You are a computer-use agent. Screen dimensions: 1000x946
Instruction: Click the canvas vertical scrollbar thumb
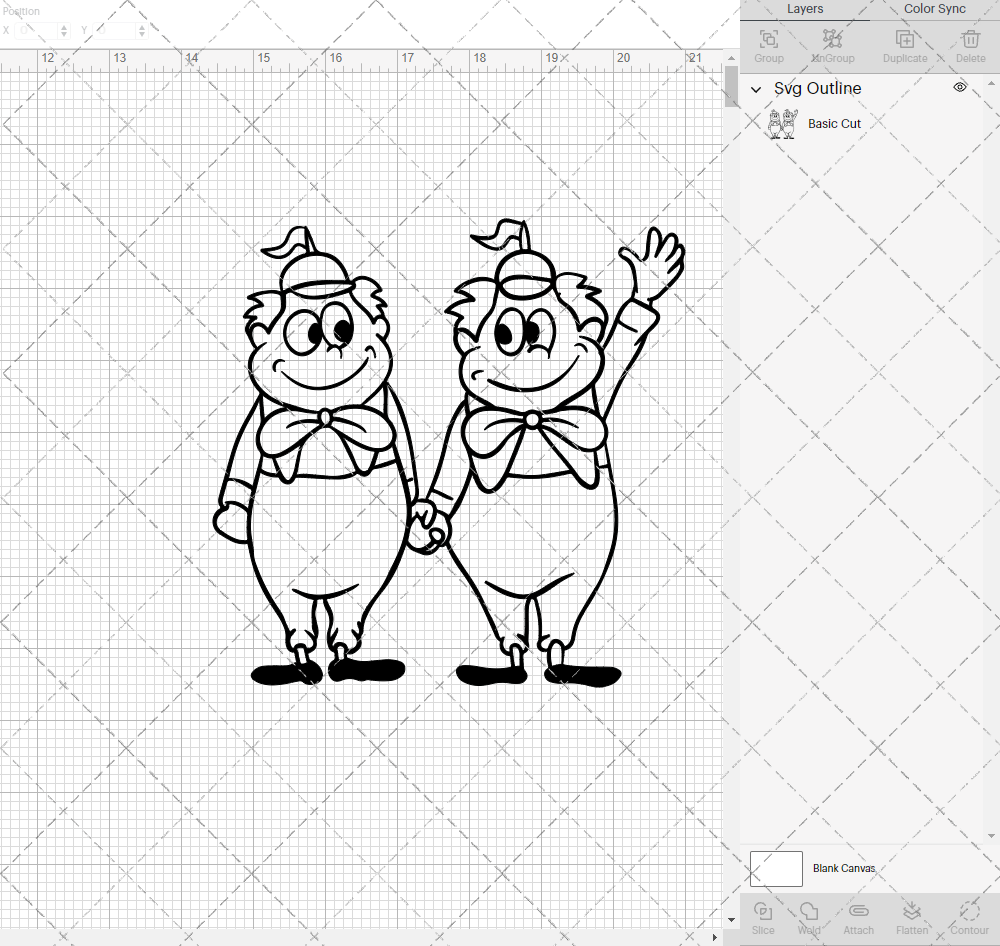click(x=731, y=86)
